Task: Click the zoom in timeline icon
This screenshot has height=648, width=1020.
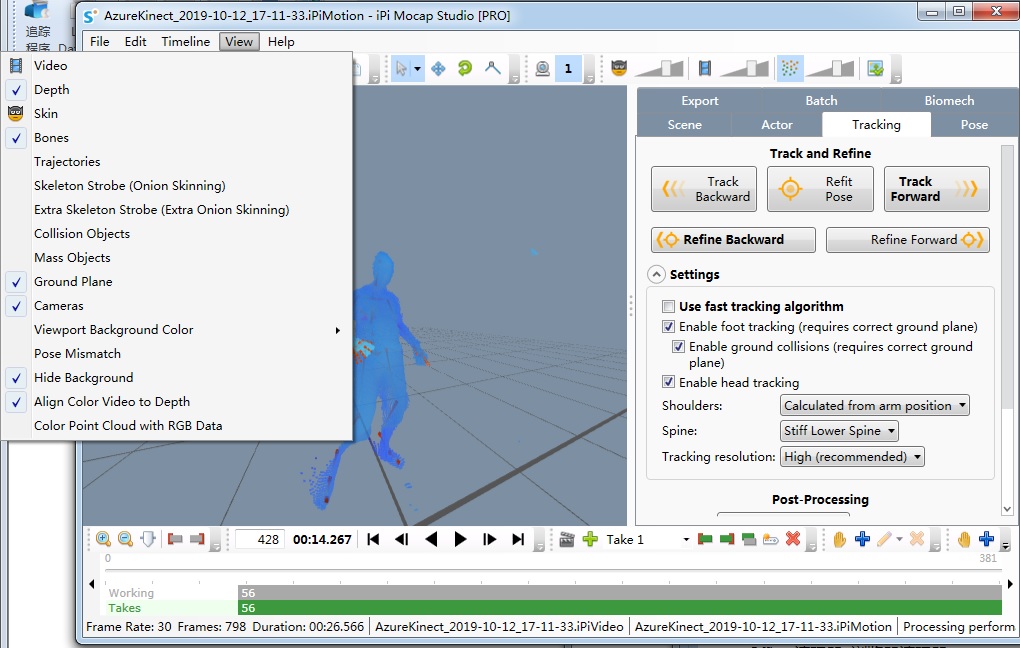Action: pyautogui.click(x=103, y=539)
